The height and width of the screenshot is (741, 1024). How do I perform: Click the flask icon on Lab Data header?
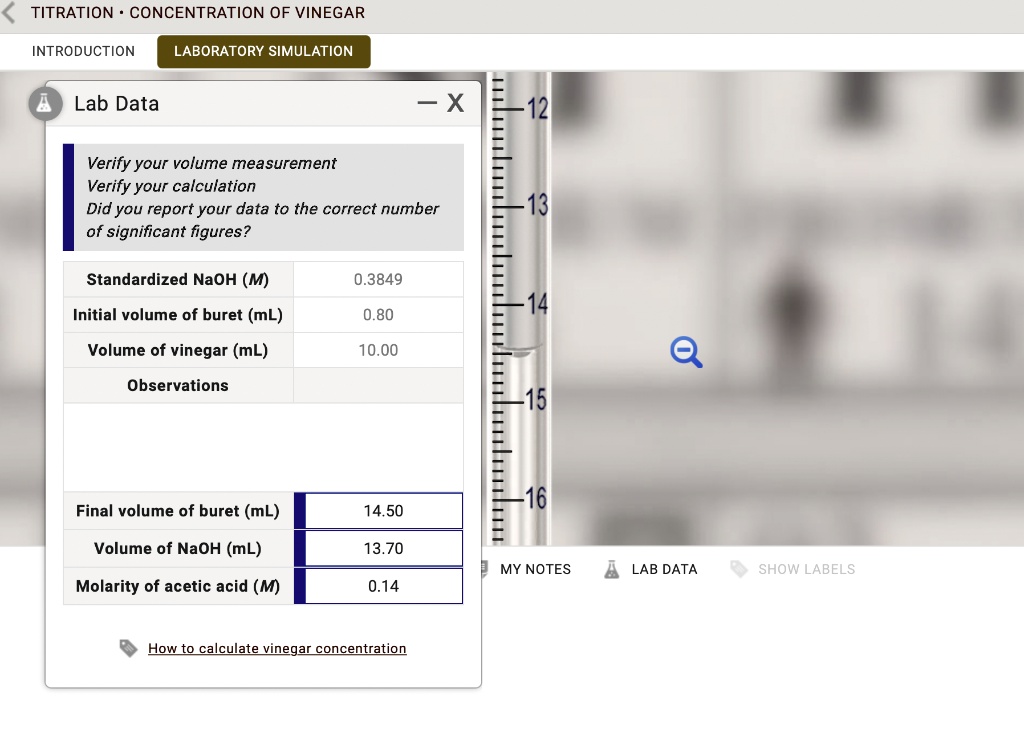coord(45,103)
